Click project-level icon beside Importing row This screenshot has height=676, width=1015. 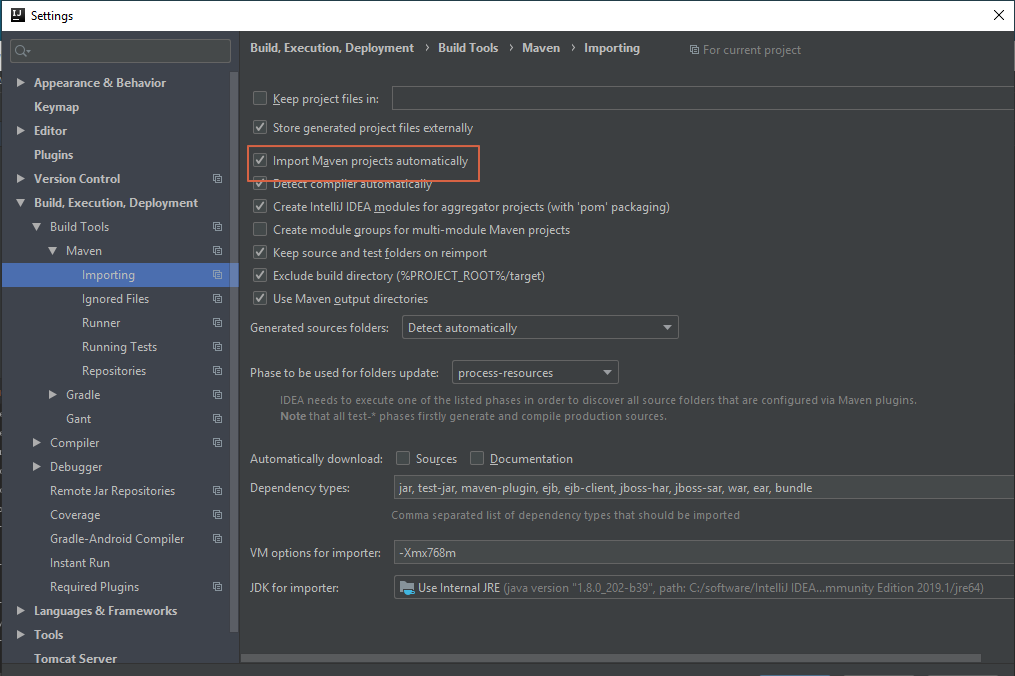click(x=218, y=275)
